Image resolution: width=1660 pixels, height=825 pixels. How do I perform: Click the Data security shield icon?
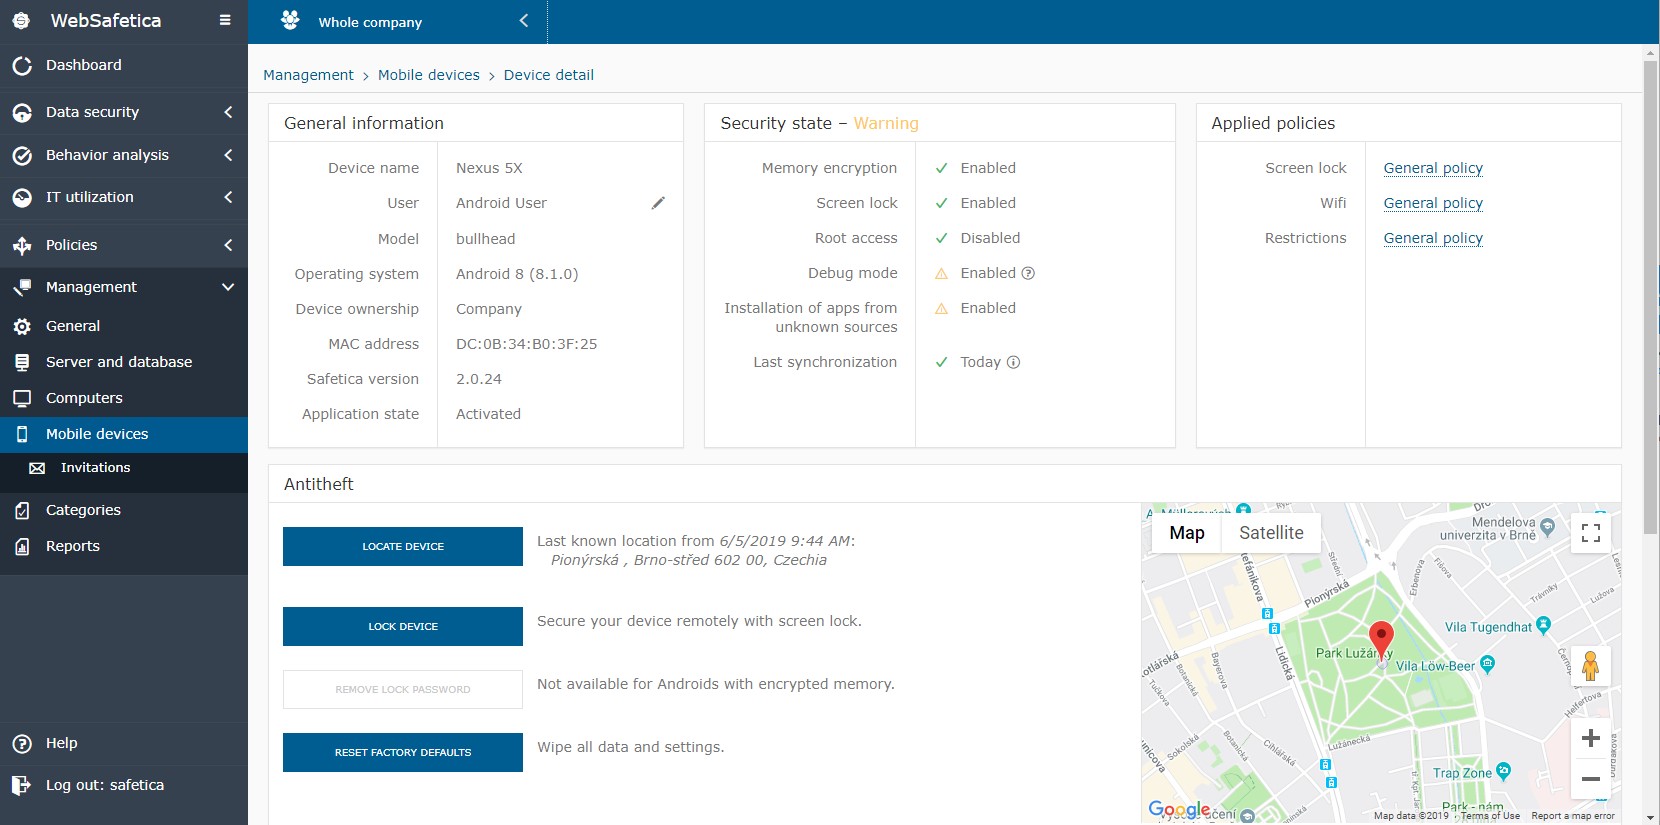[22, 113]
